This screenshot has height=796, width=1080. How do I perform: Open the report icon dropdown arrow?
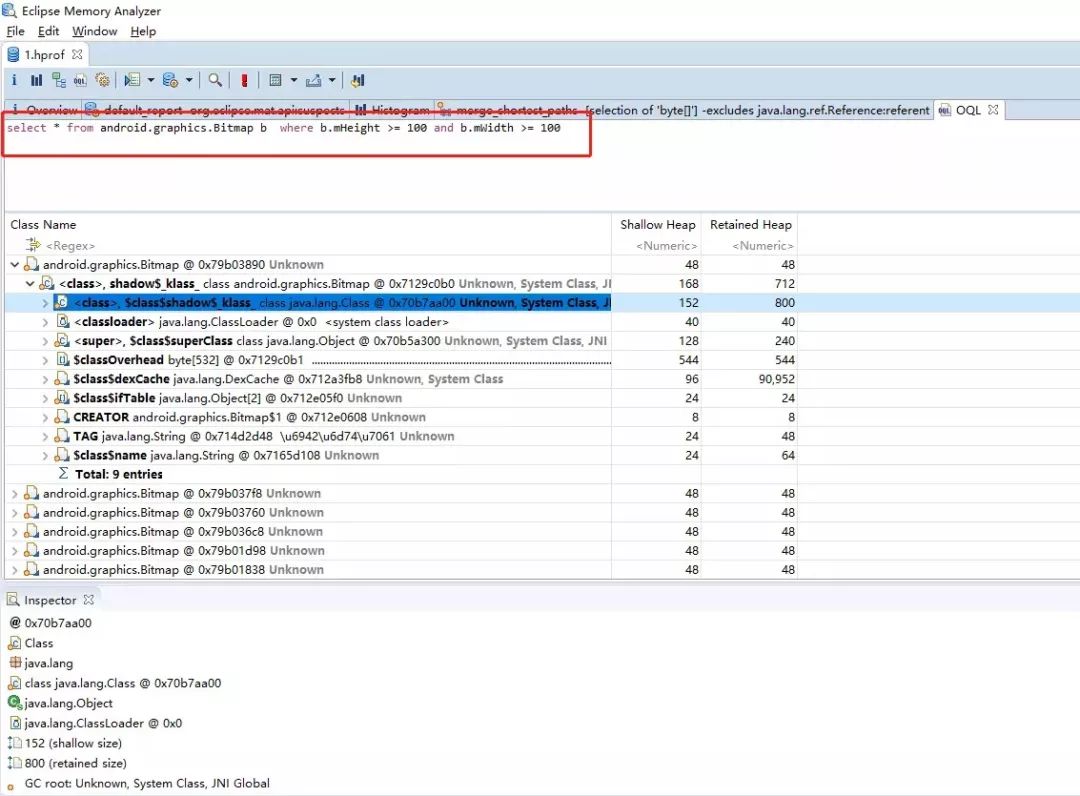pyautogui.click(x=151, y=80)
